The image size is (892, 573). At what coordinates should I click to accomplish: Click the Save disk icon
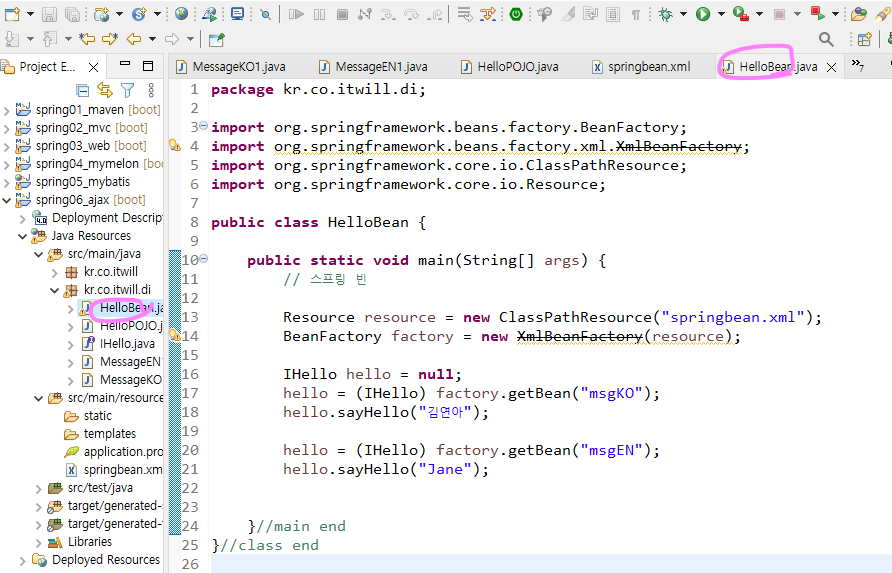tap(49, 14)
